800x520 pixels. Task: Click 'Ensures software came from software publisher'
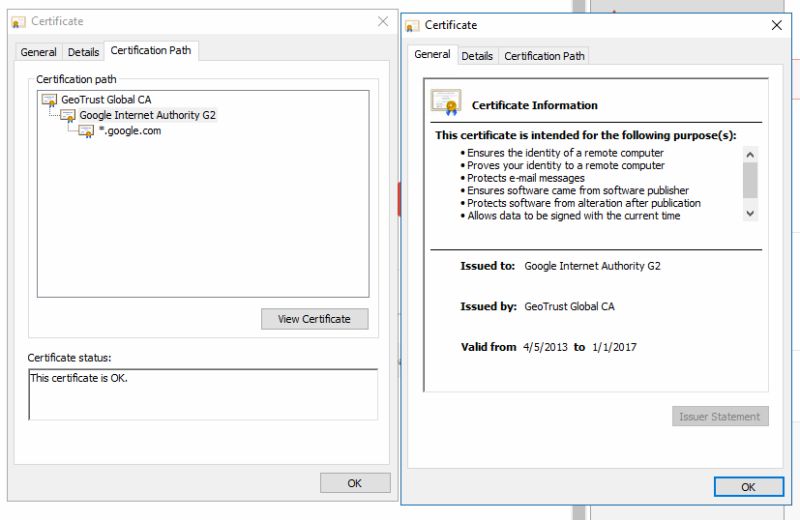[x=578, y=190]
